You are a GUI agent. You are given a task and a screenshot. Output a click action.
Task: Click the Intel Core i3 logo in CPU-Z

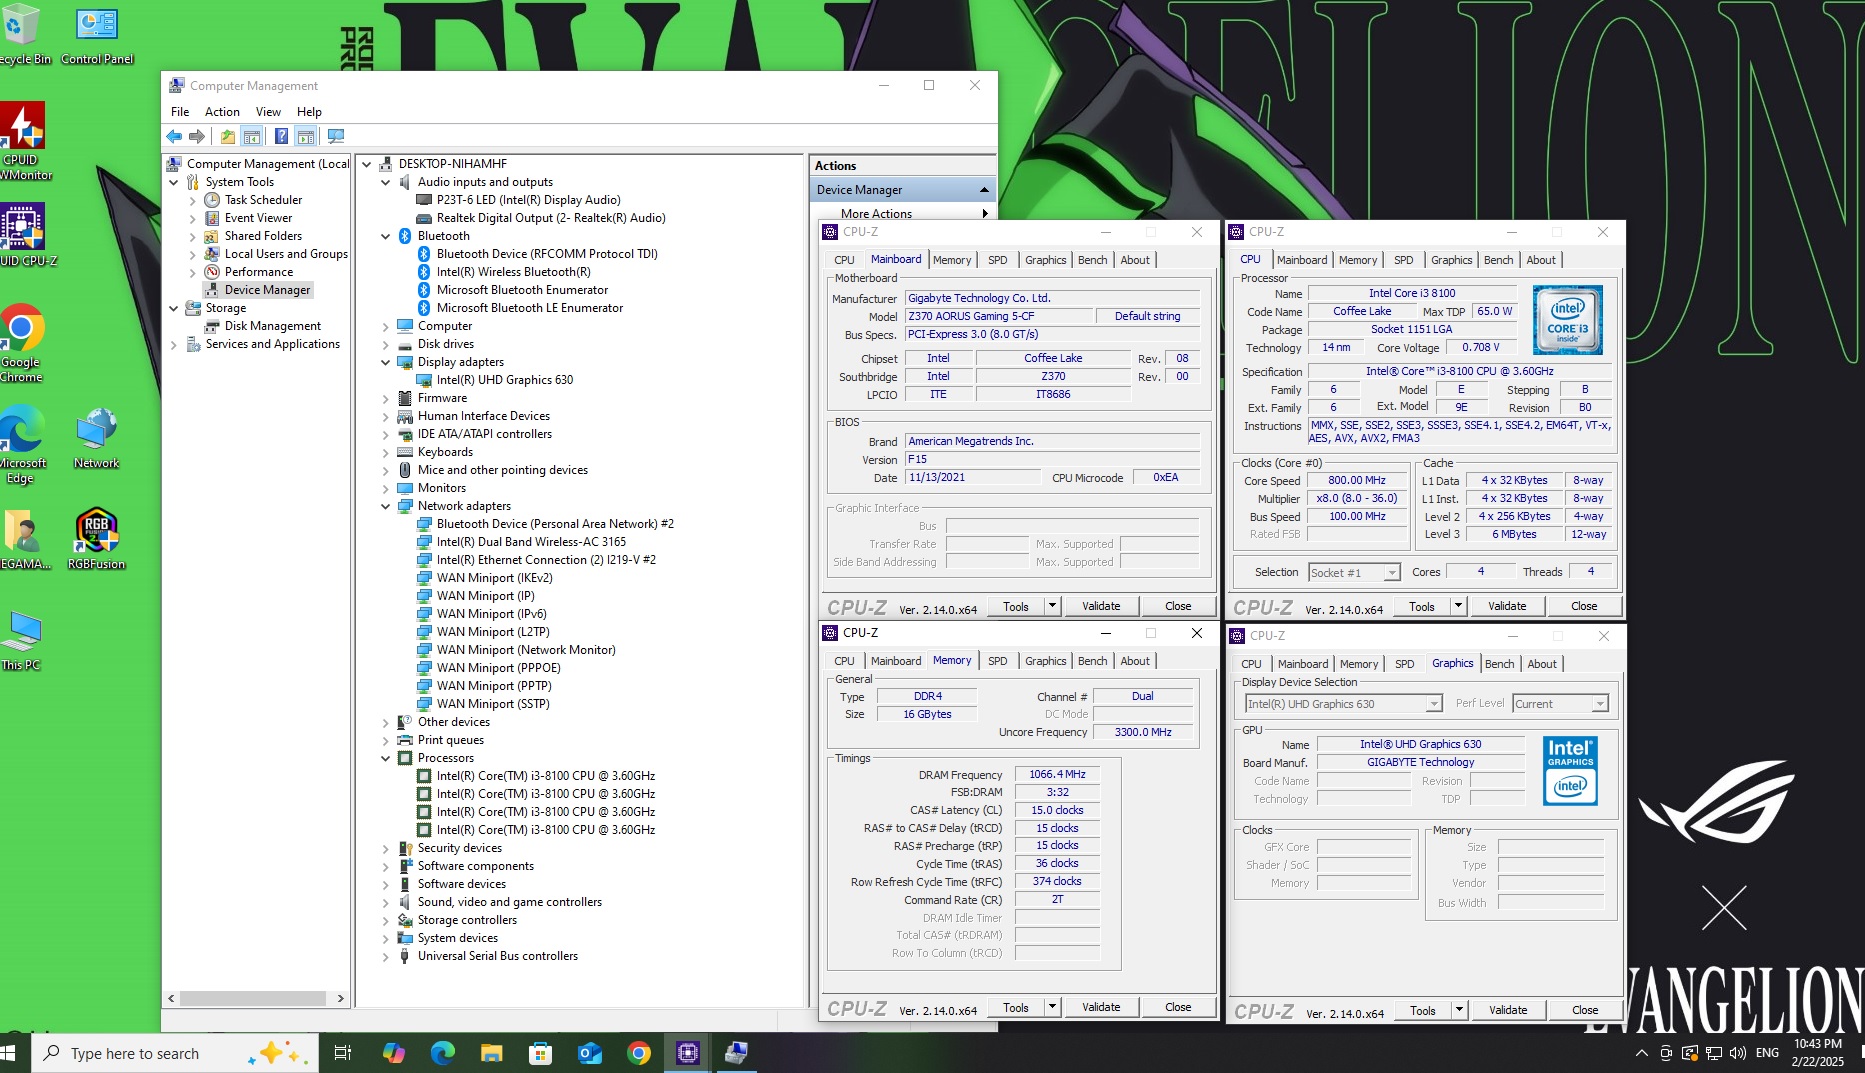(x=1568, y=320)
